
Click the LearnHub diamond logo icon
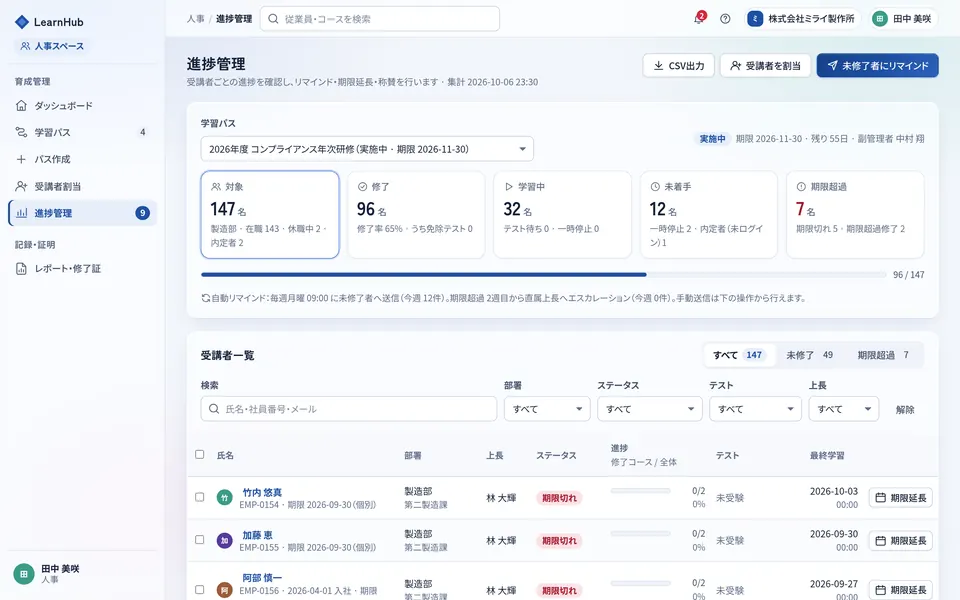21,22
